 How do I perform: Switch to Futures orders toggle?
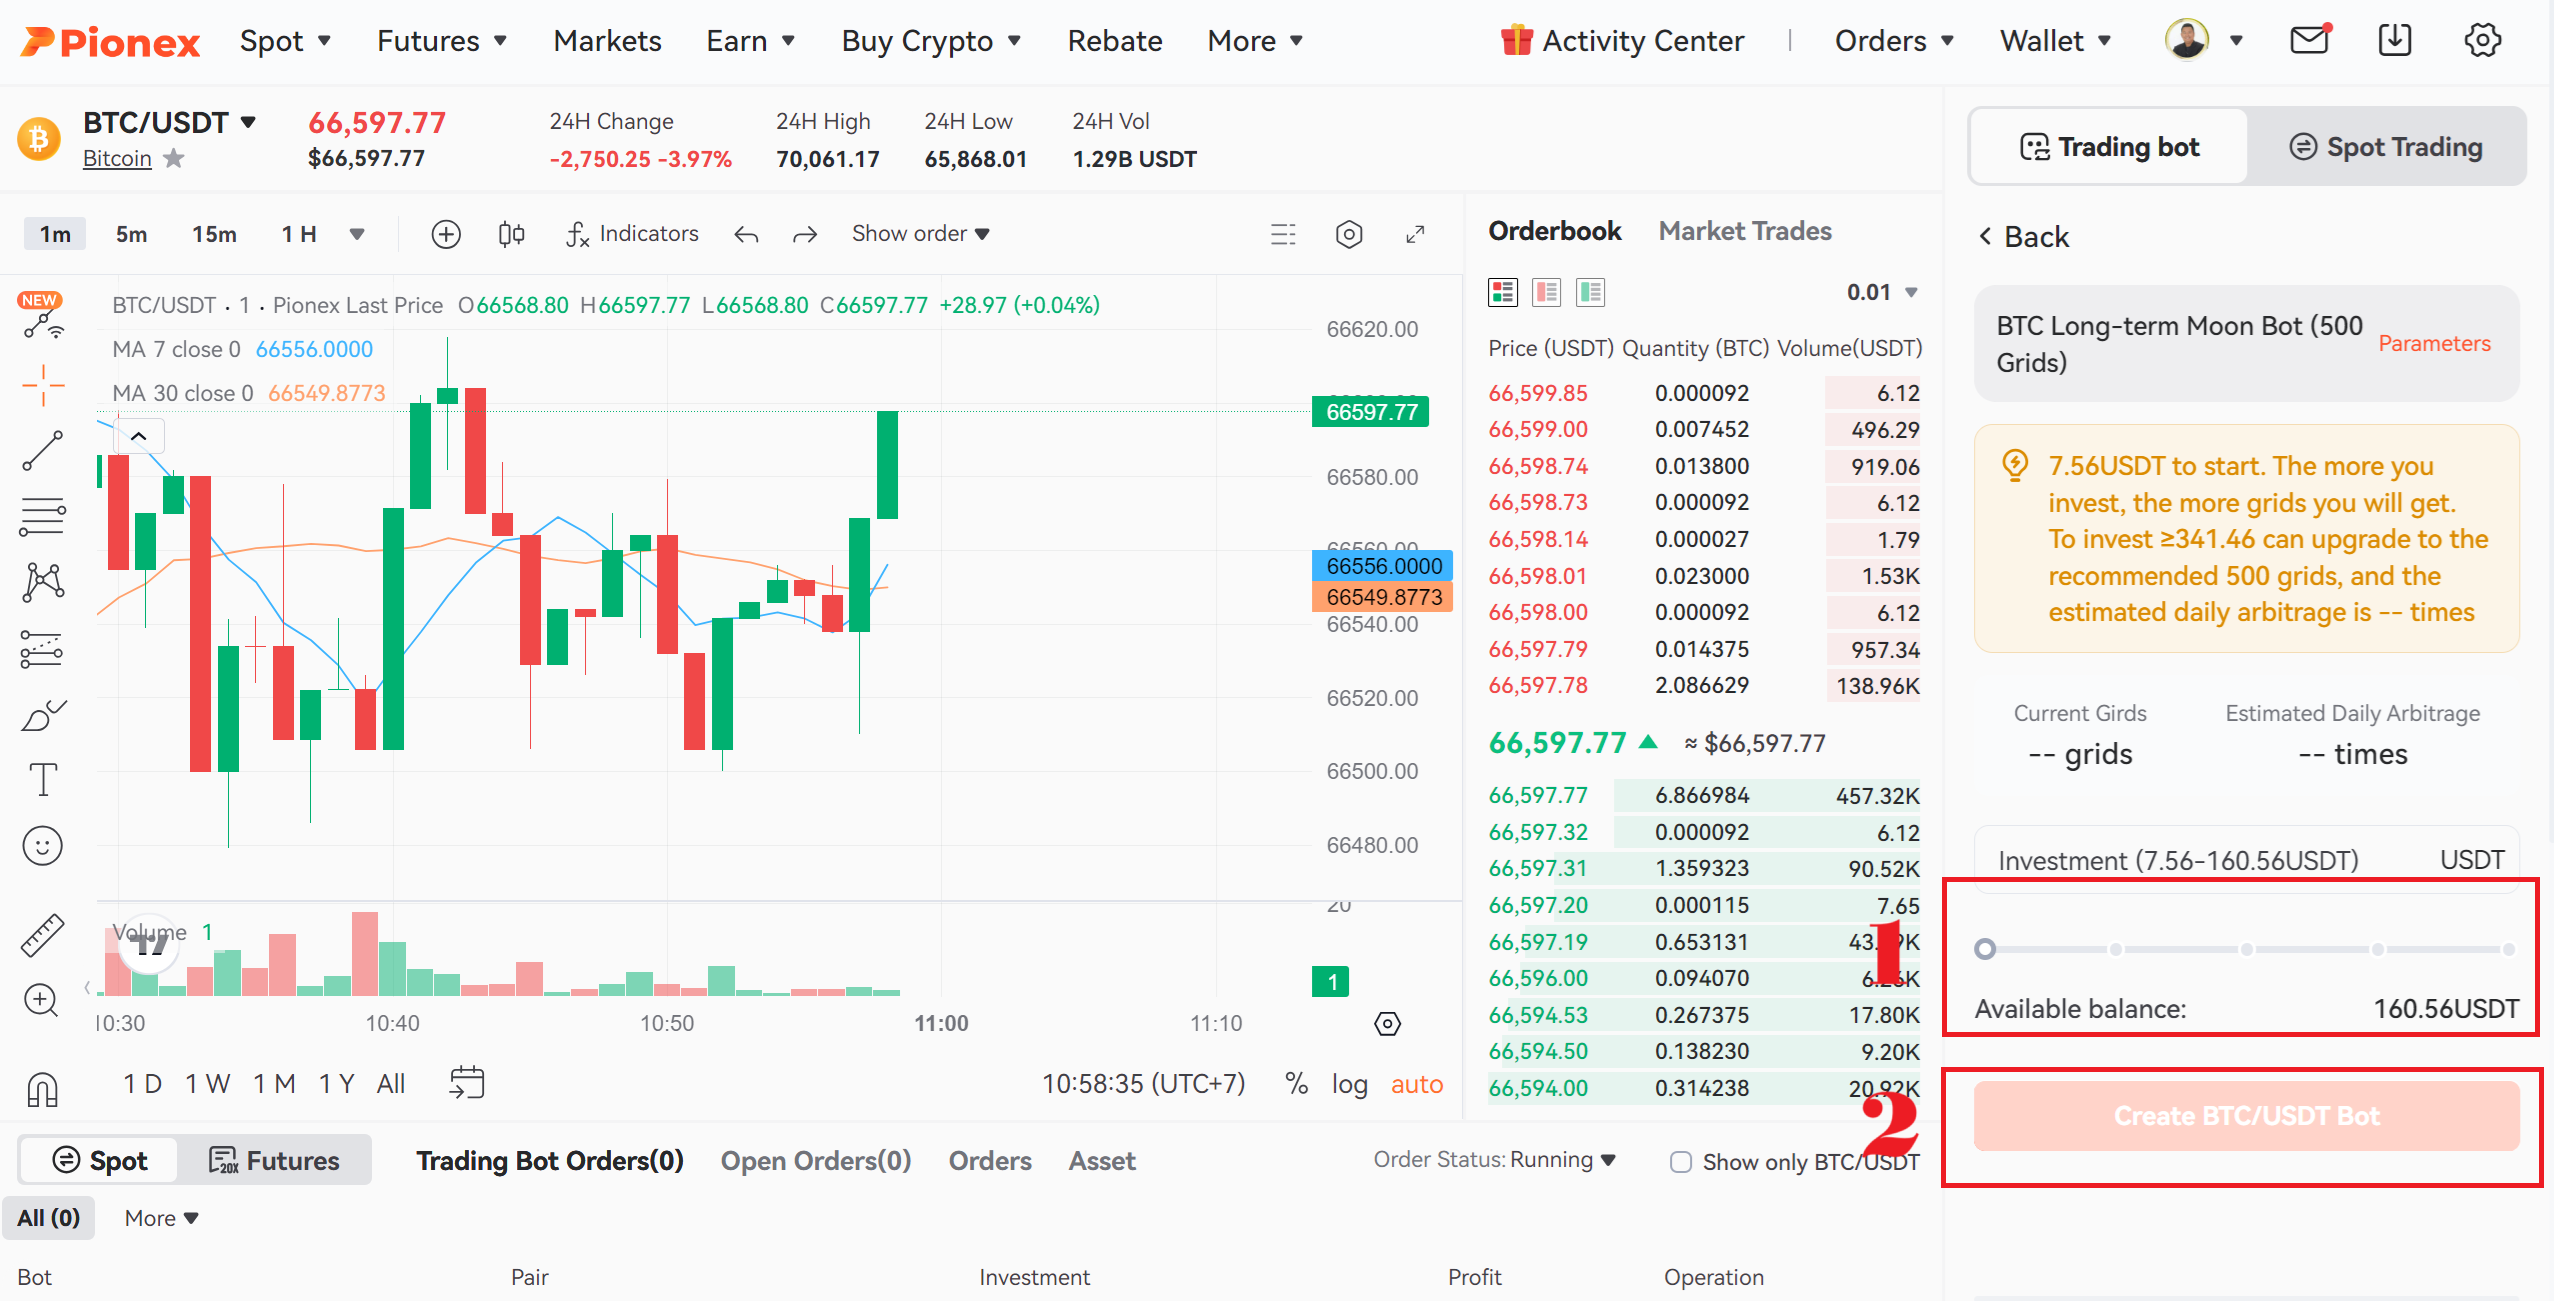274,1160
